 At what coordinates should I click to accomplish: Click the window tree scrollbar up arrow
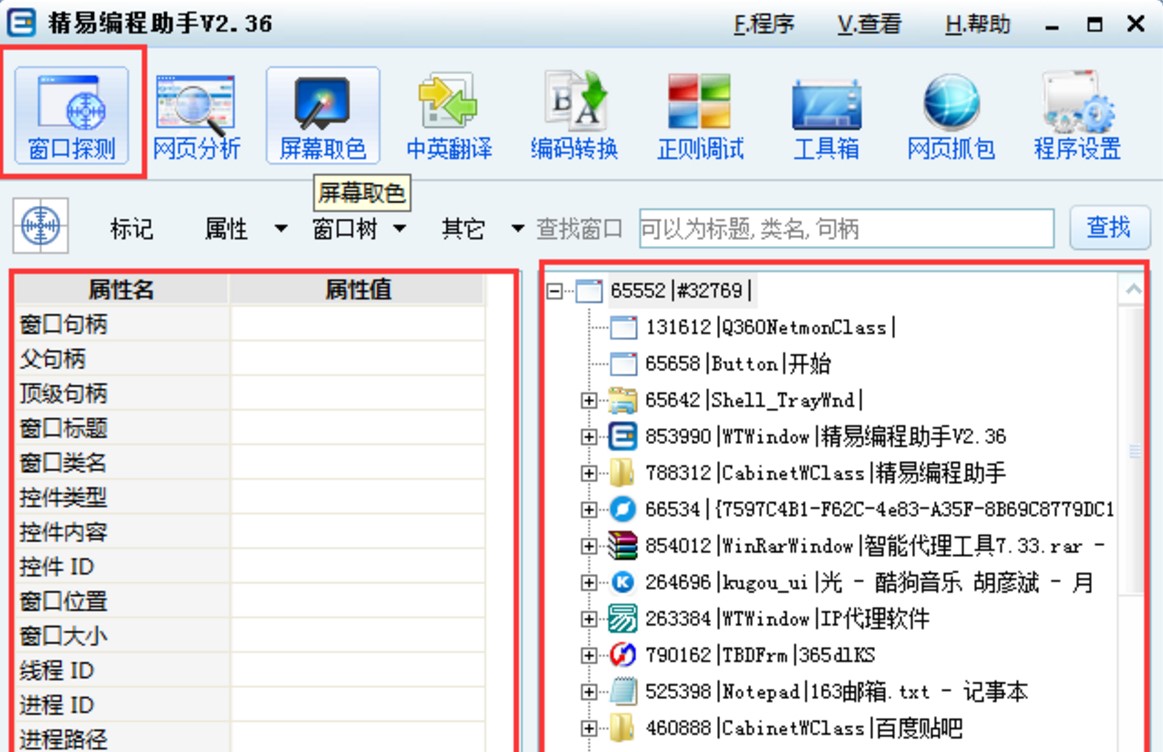(x=1133, y=289)
